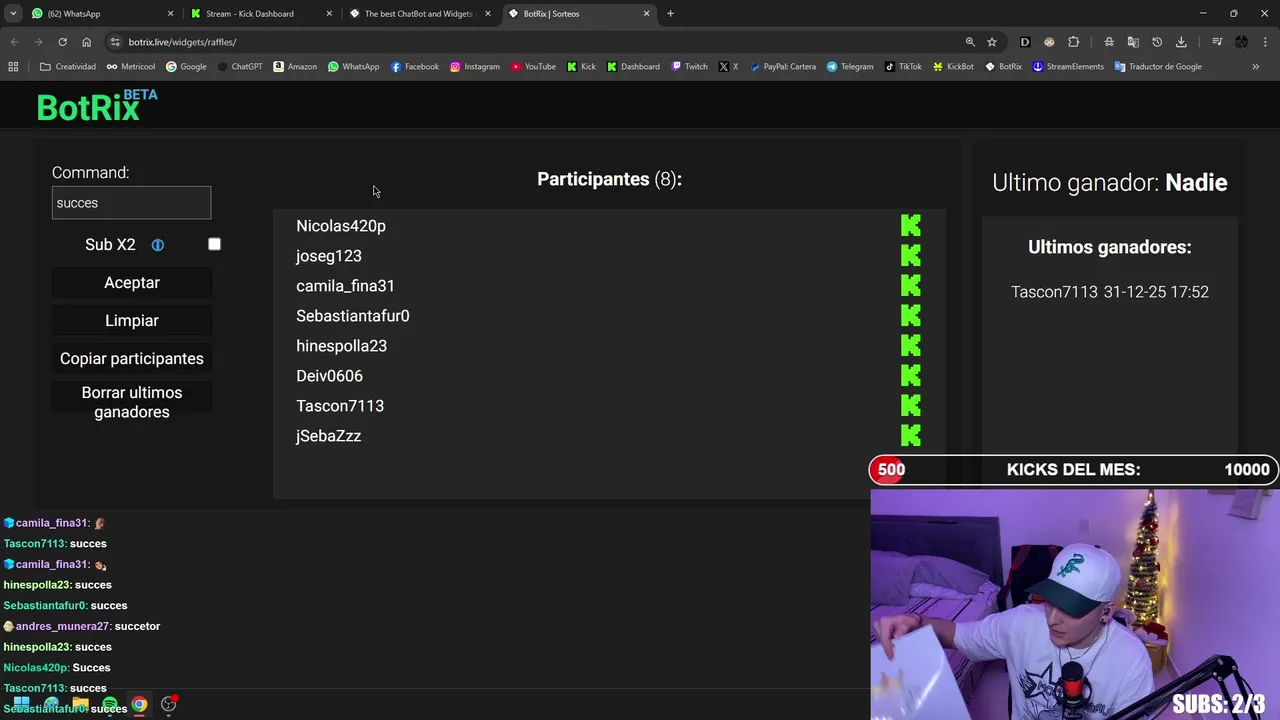Select participant Deiv0606
This screenshot has width=1280, height=720.
point(329,376)
